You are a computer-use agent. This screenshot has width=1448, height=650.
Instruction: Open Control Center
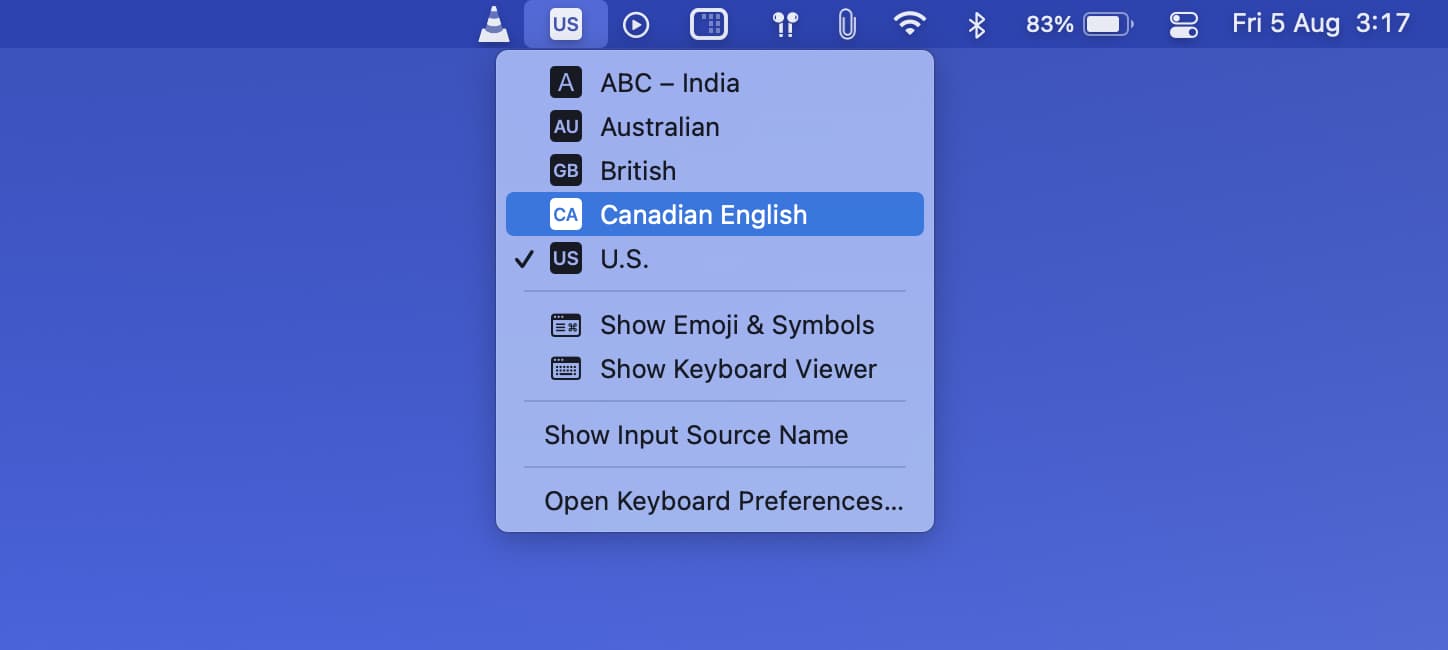pos(1183,24)
